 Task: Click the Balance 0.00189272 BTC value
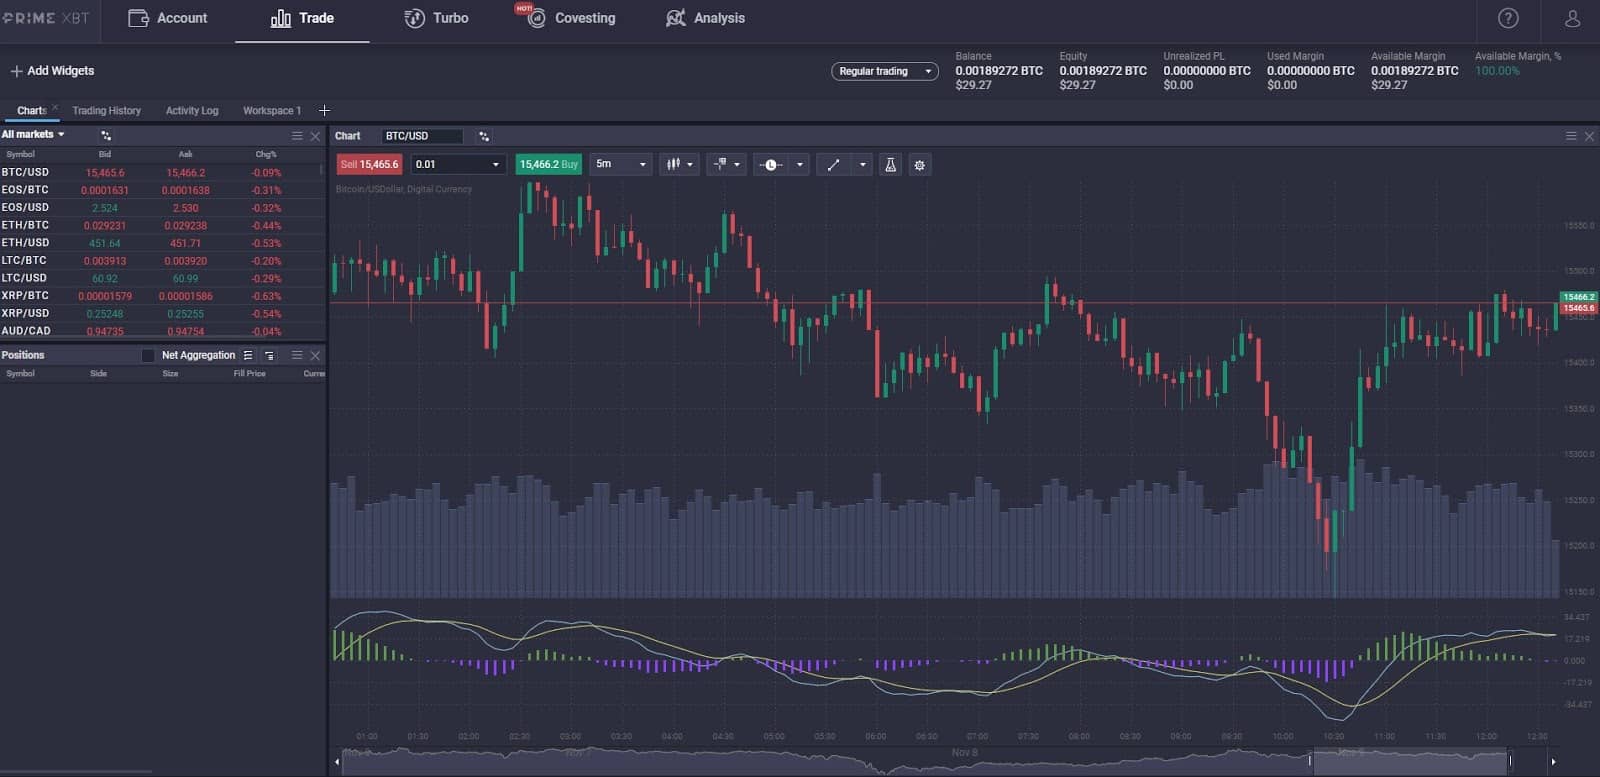999,71
